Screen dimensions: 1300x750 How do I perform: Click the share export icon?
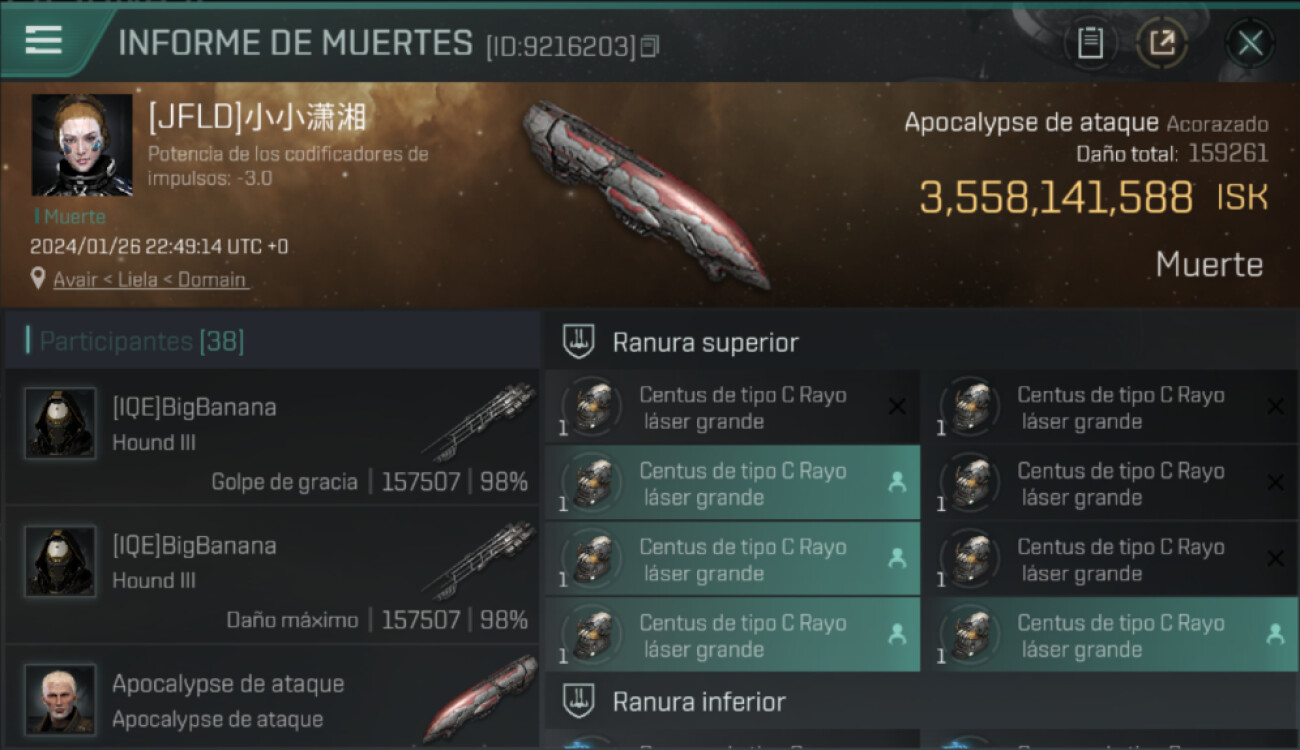(1162, 43)
